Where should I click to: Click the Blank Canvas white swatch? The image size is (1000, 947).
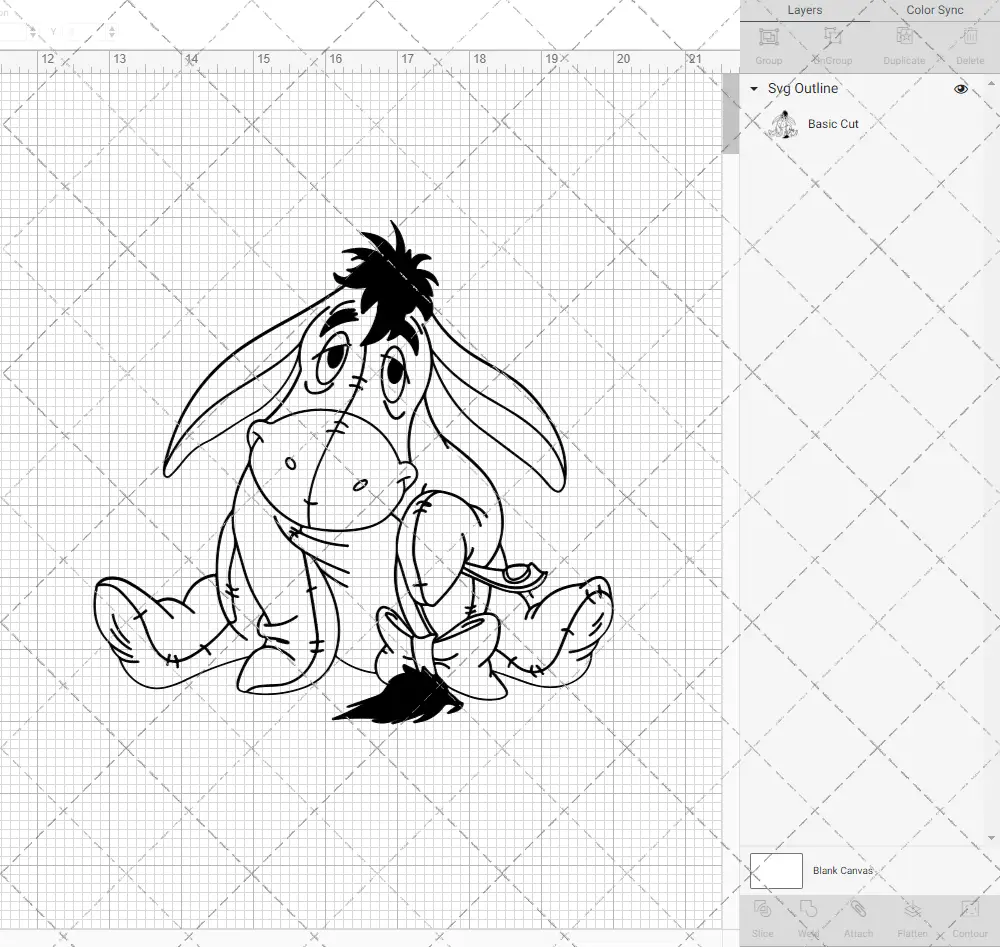point(776,870)
